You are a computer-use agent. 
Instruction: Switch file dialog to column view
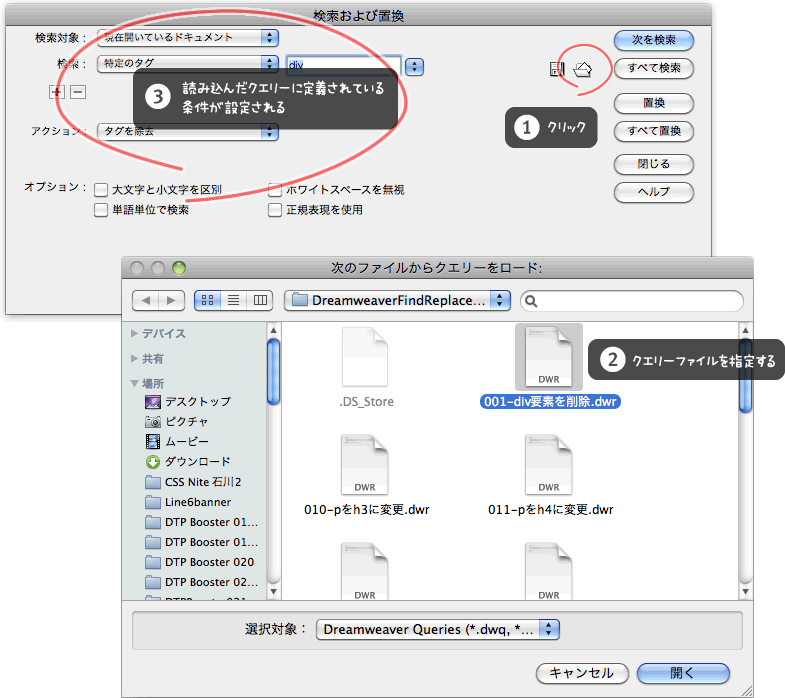260,300
